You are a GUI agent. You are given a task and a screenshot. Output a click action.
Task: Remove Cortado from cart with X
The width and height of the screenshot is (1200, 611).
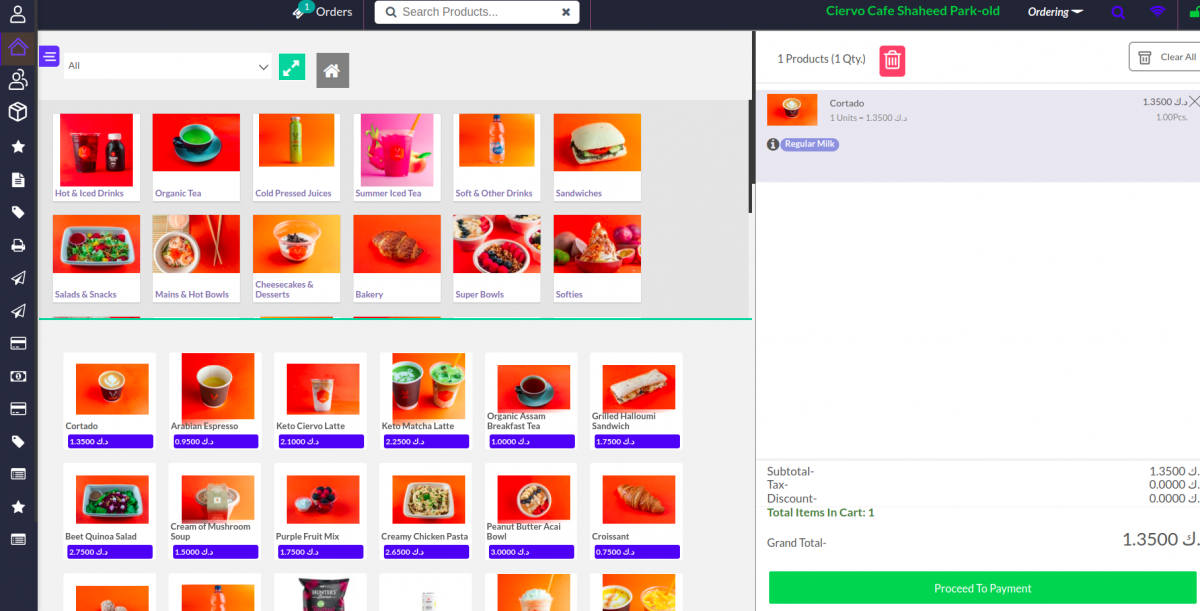[1193, 101]
